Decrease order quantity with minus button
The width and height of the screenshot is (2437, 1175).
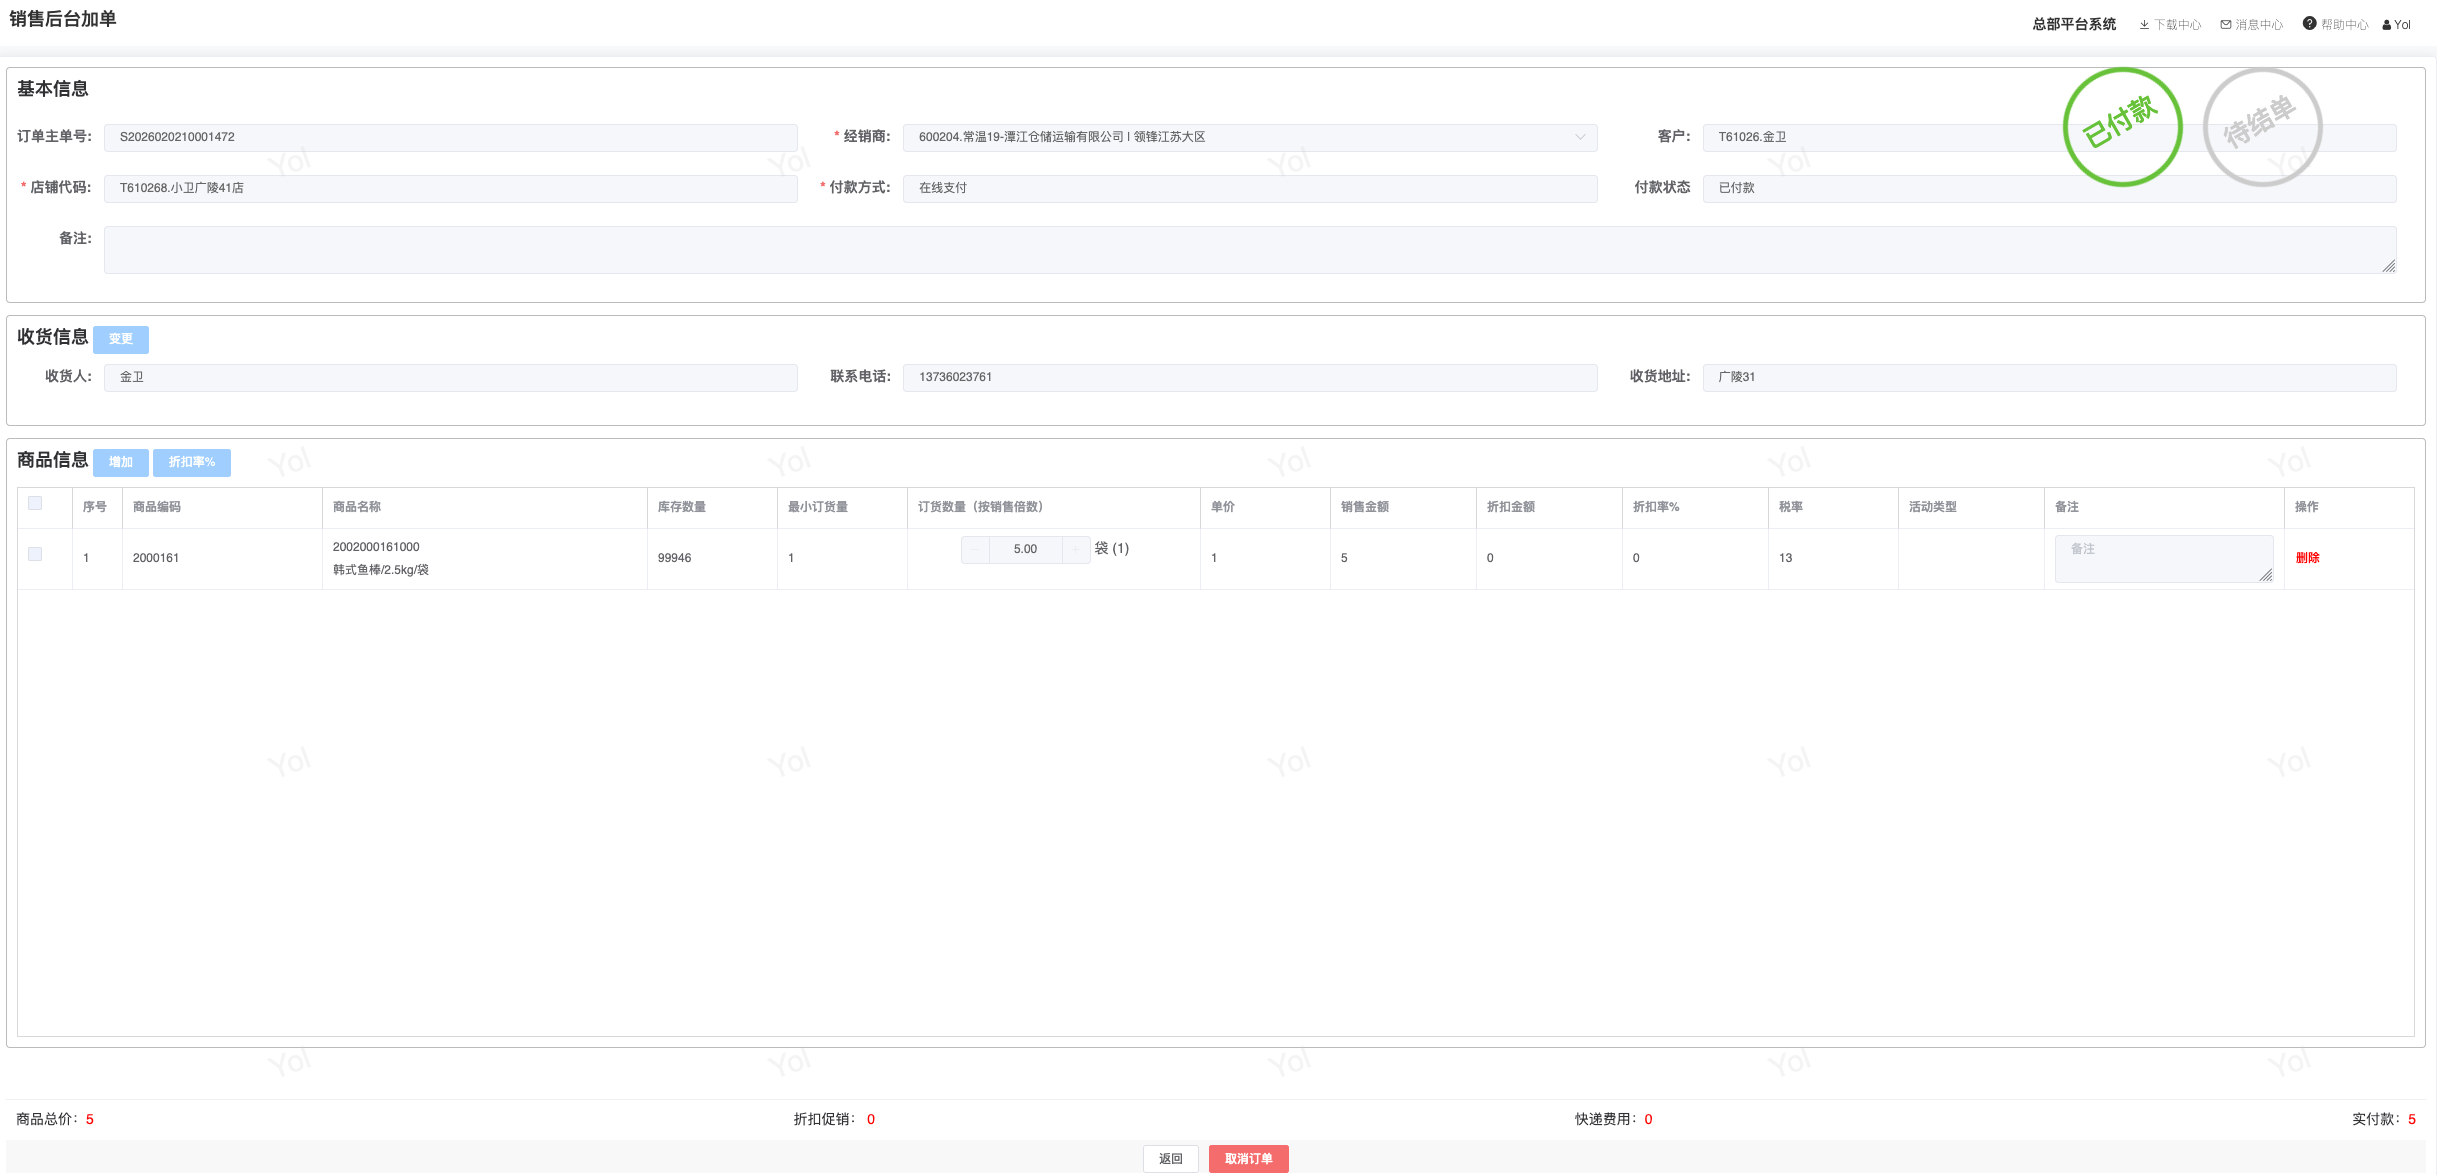pos(975,549)
